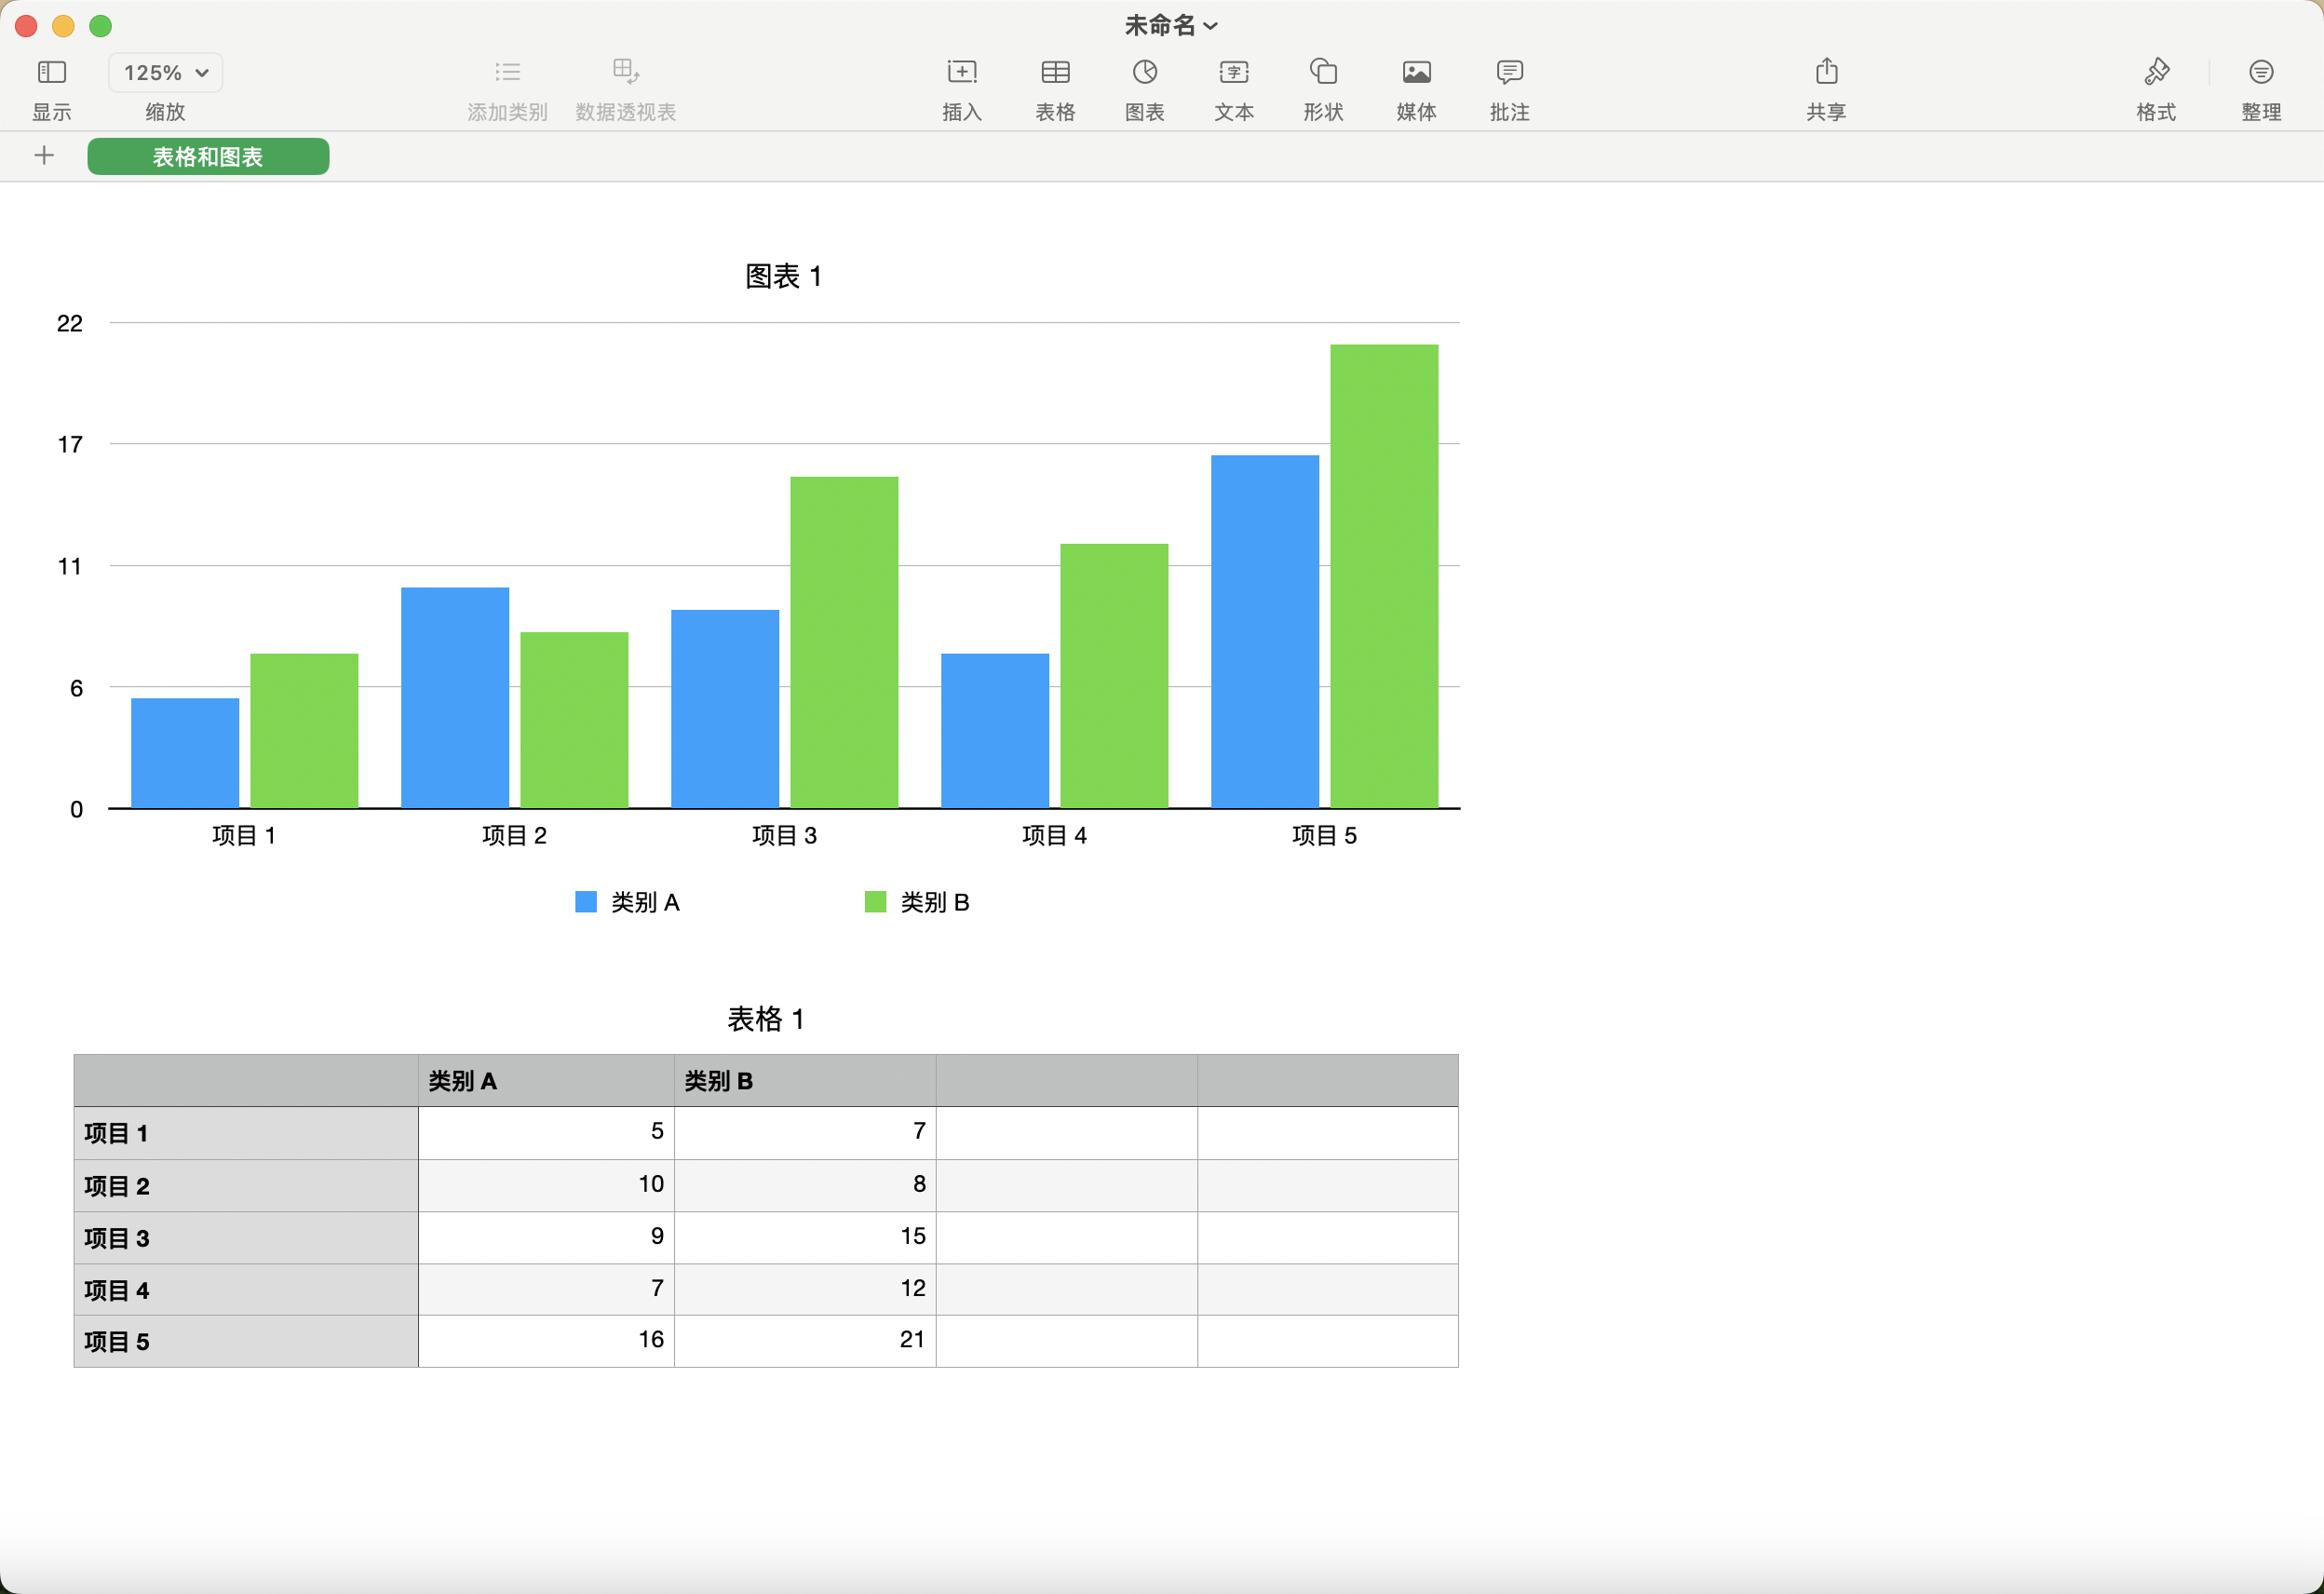
Task: Open the 整理 organize inspector icon
Action: (x=2260, y=72)
